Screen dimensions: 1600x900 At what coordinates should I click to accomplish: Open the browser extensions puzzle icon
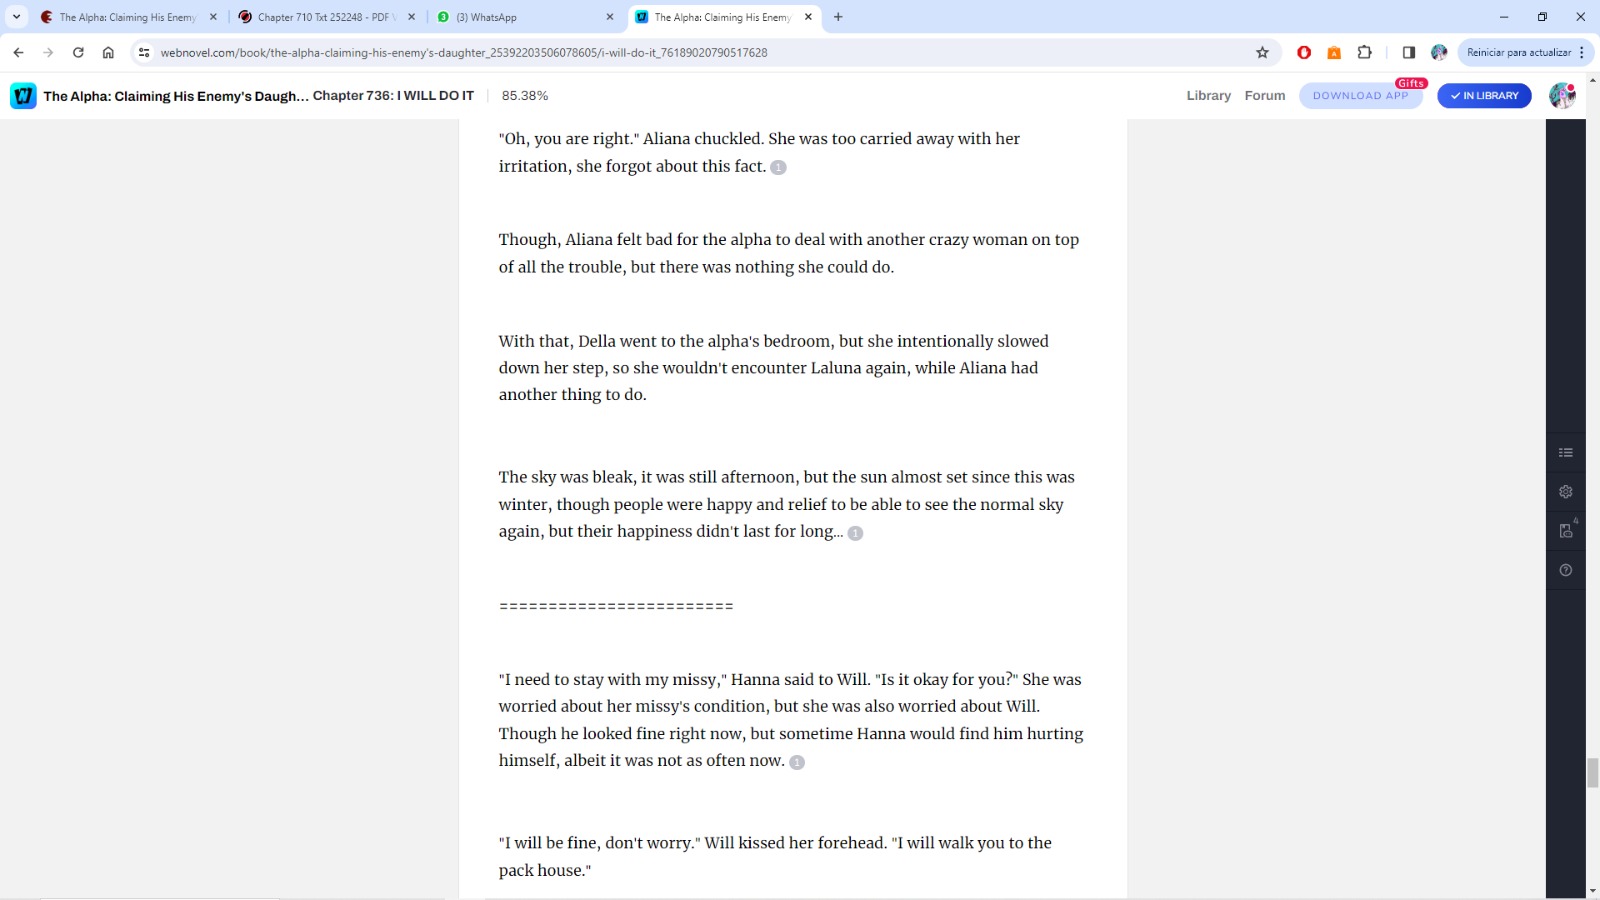[x=1364, y=53]
